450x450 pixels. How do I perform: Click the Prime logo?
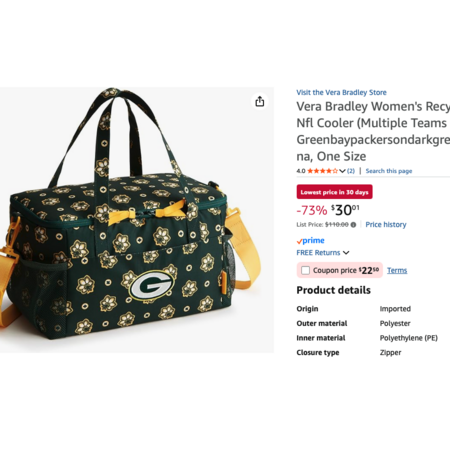(x=310, y=240)
